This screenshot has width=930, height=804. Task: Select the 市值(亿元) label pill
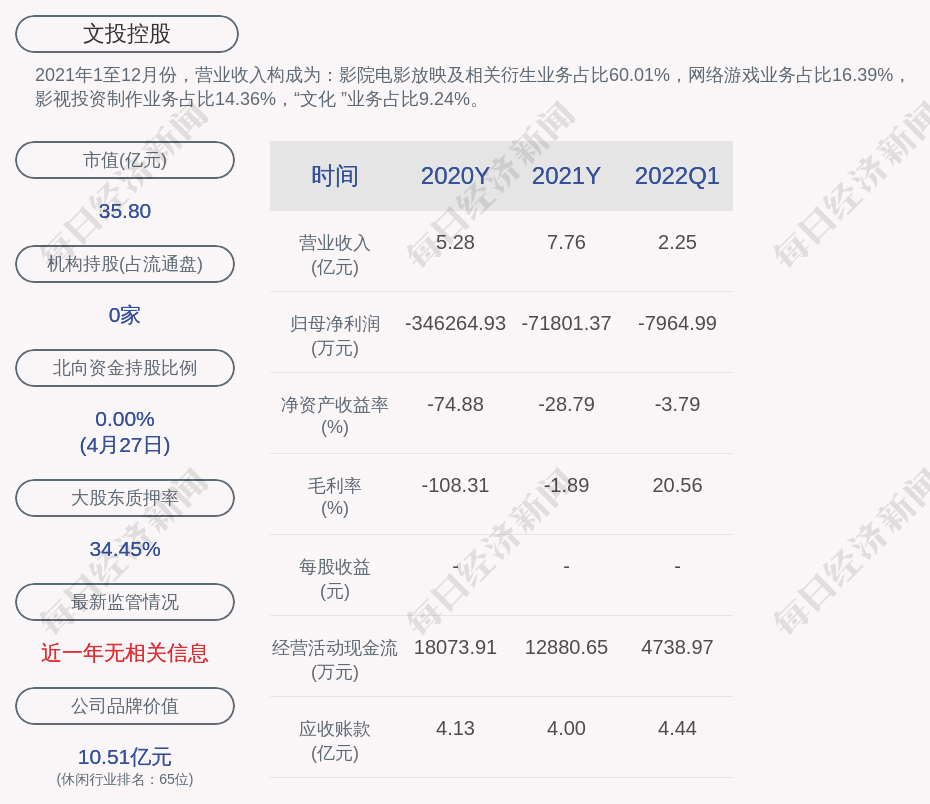[x=125, y=160]
